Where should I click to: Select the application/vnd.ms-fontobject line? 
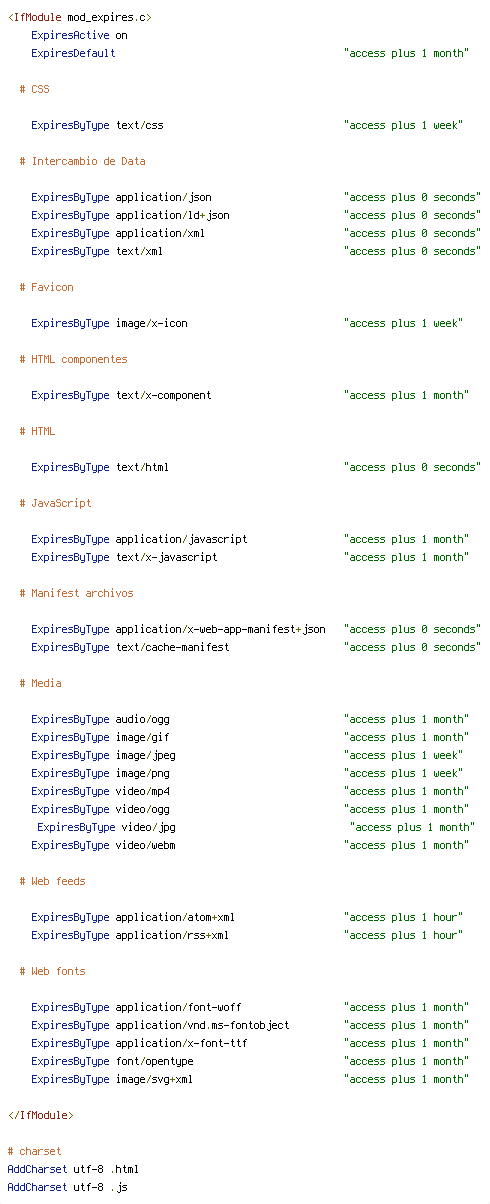coord(249,1025)
